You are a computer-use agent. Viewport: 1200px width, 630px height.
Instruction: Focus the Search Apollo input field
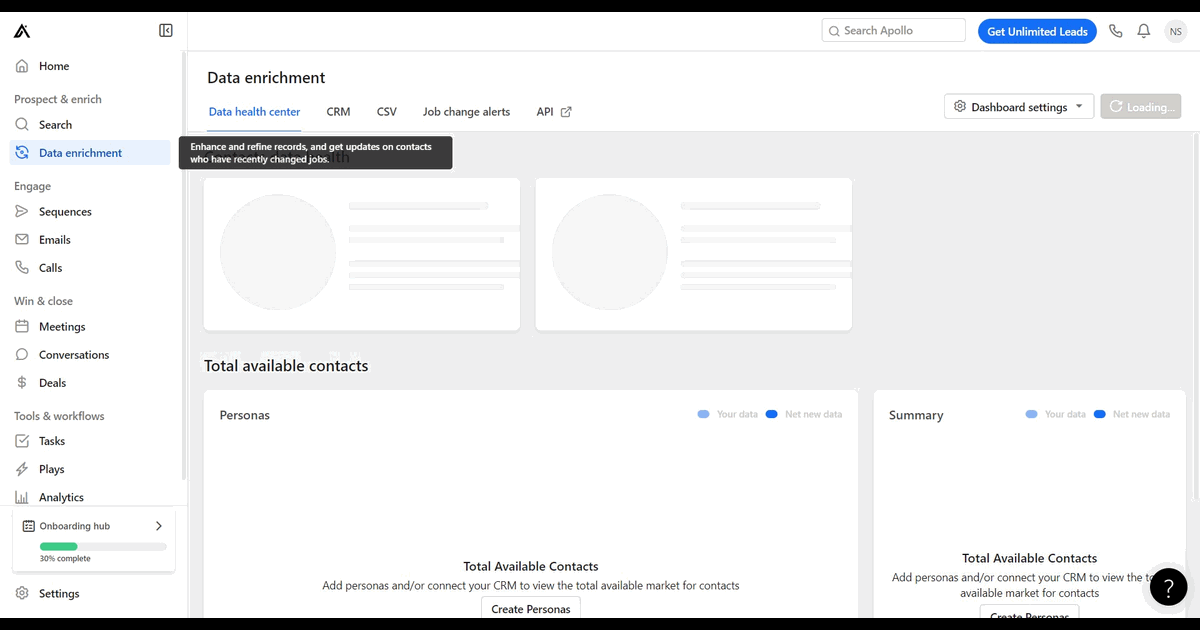894,31
